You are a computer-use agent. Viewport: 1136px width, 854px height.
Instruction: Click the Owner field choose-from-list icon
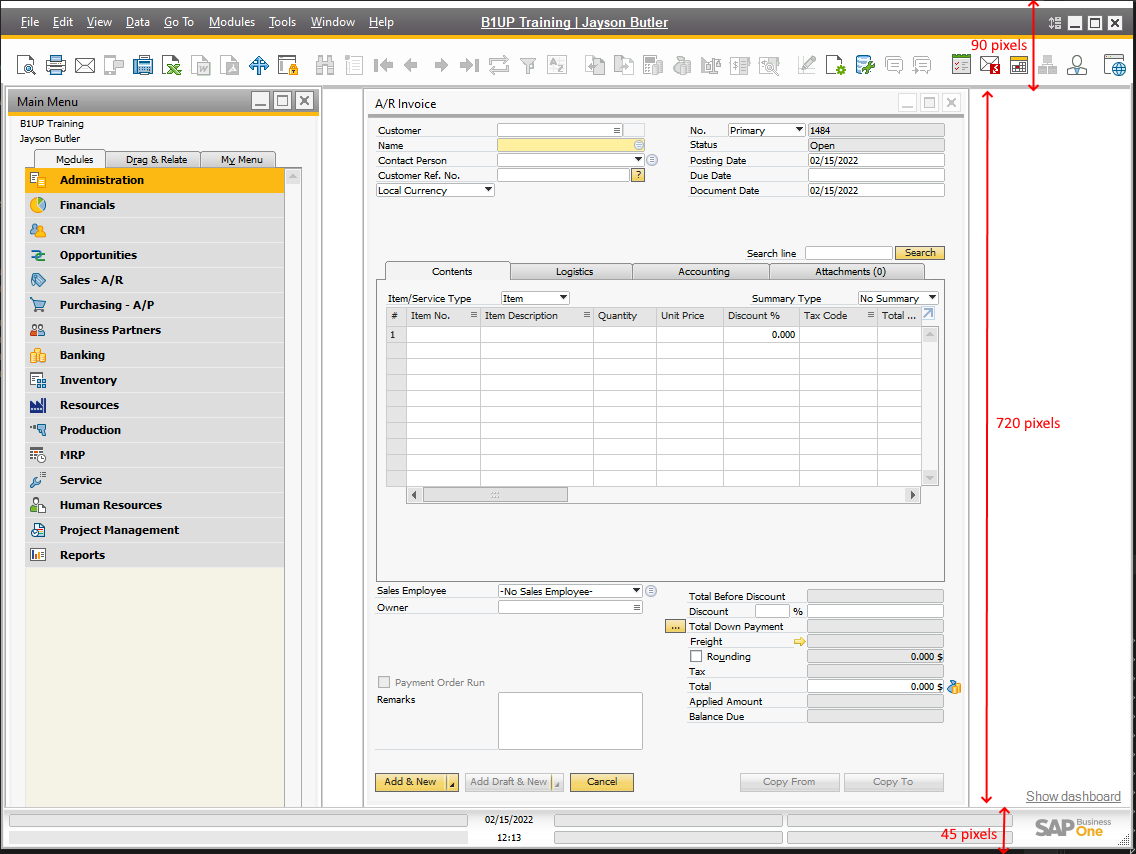pos(637,608)
